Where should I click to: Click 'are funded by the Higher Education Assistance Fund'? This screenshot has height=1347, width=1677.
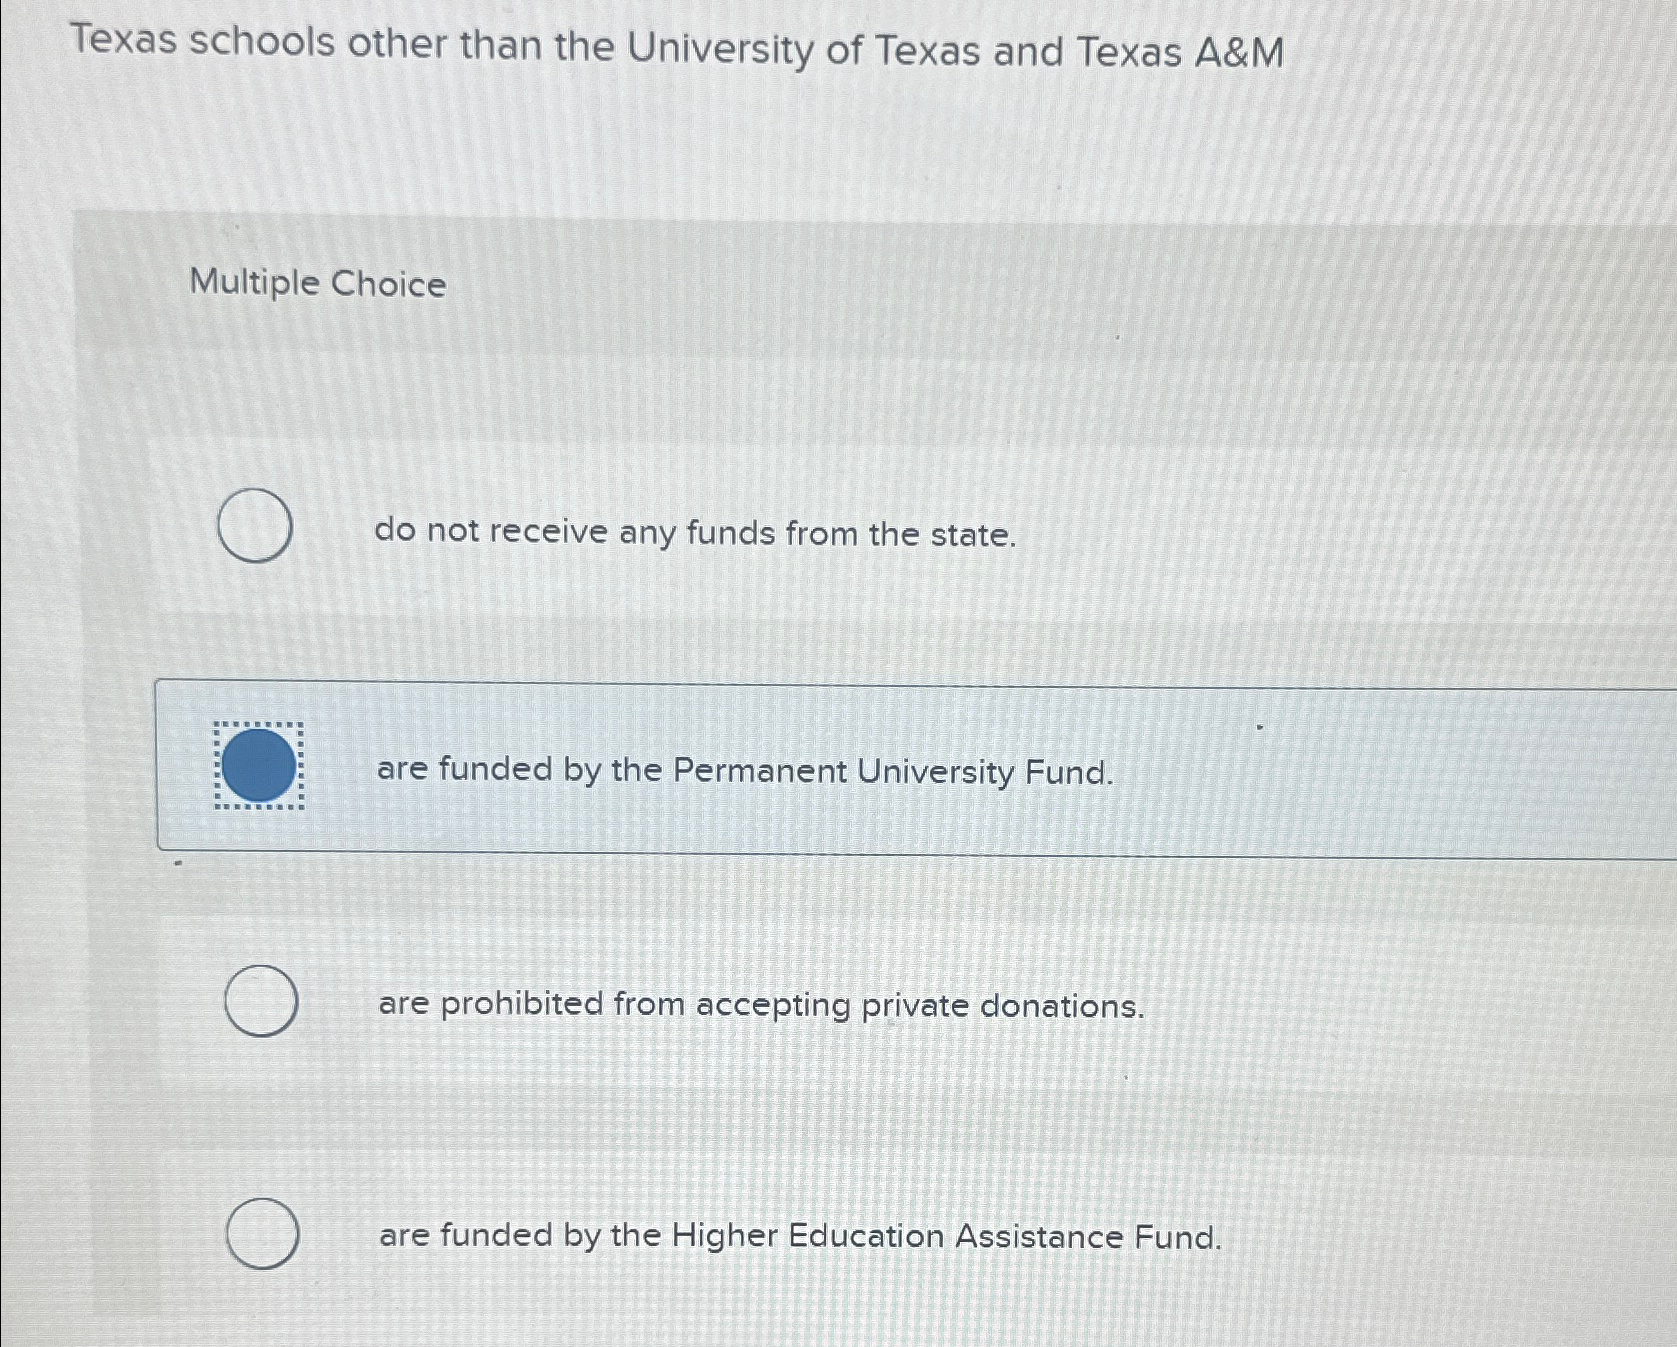pyautogui.click(x=800, y=1238)
